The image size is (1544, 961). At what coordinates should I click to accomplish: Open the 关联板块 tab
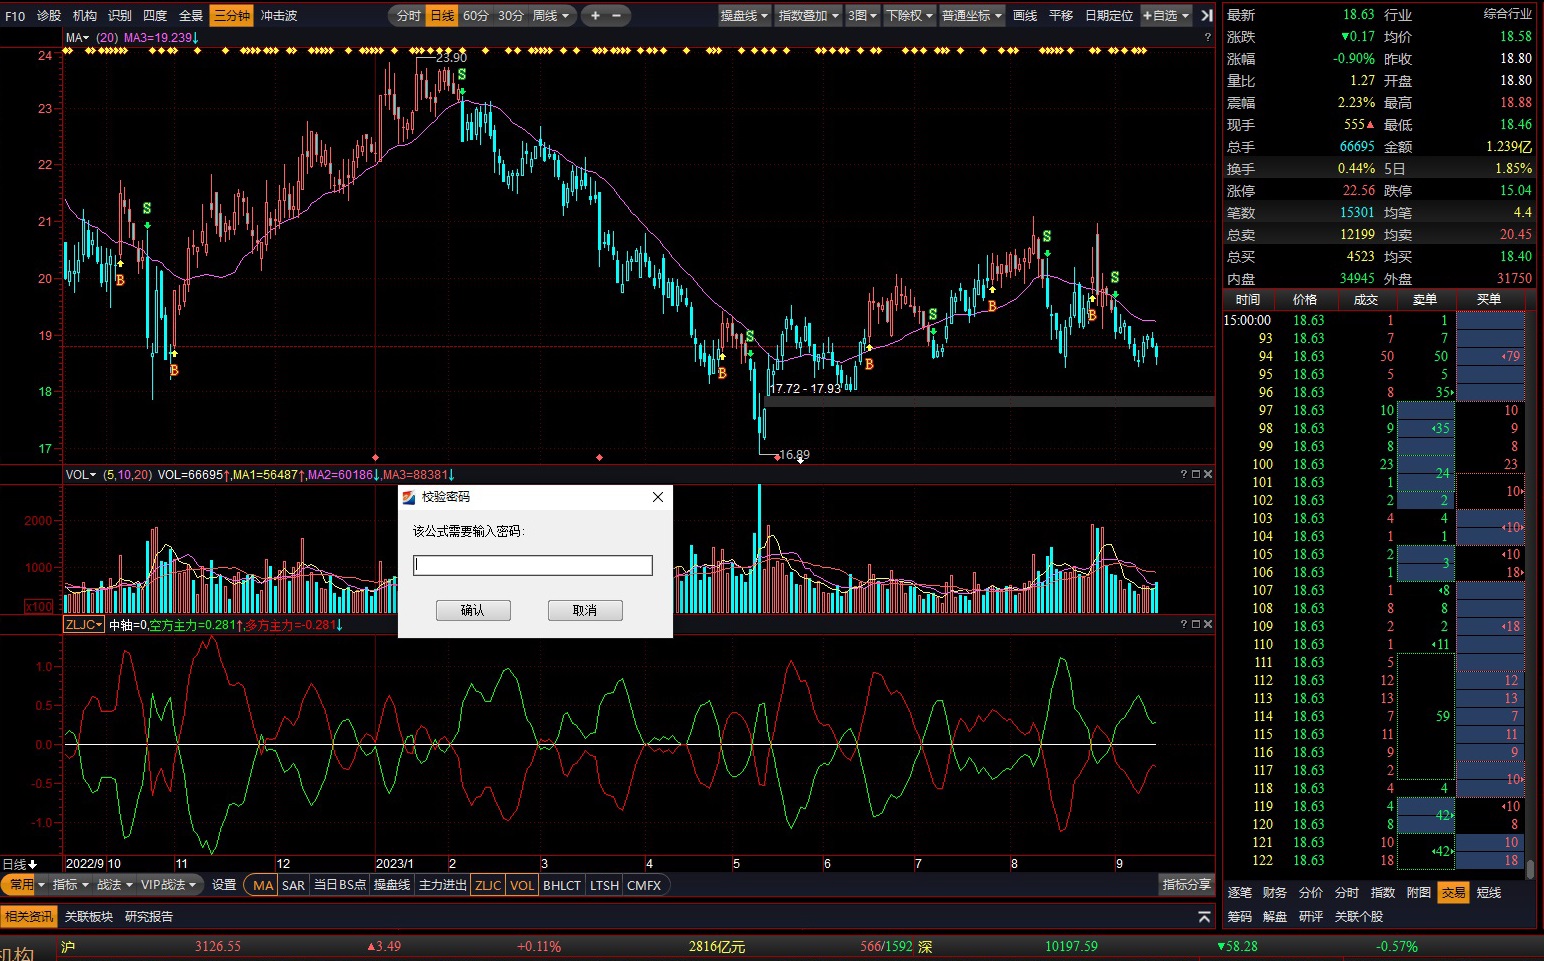pos(89,917)
